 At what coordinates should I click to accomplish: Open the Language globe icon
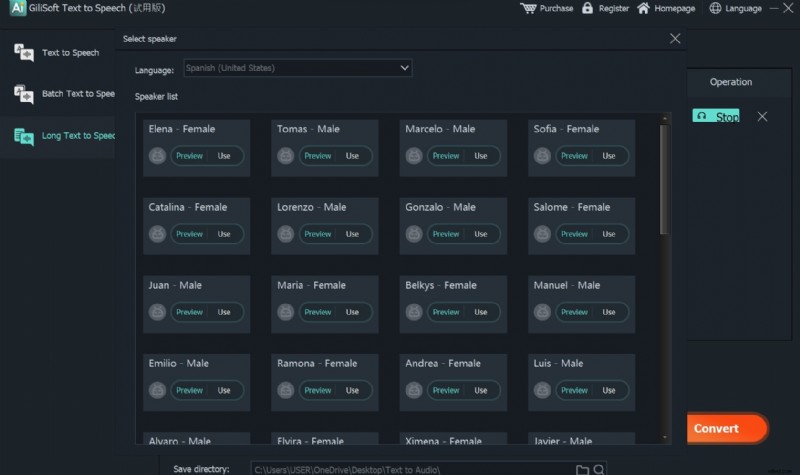715,8
